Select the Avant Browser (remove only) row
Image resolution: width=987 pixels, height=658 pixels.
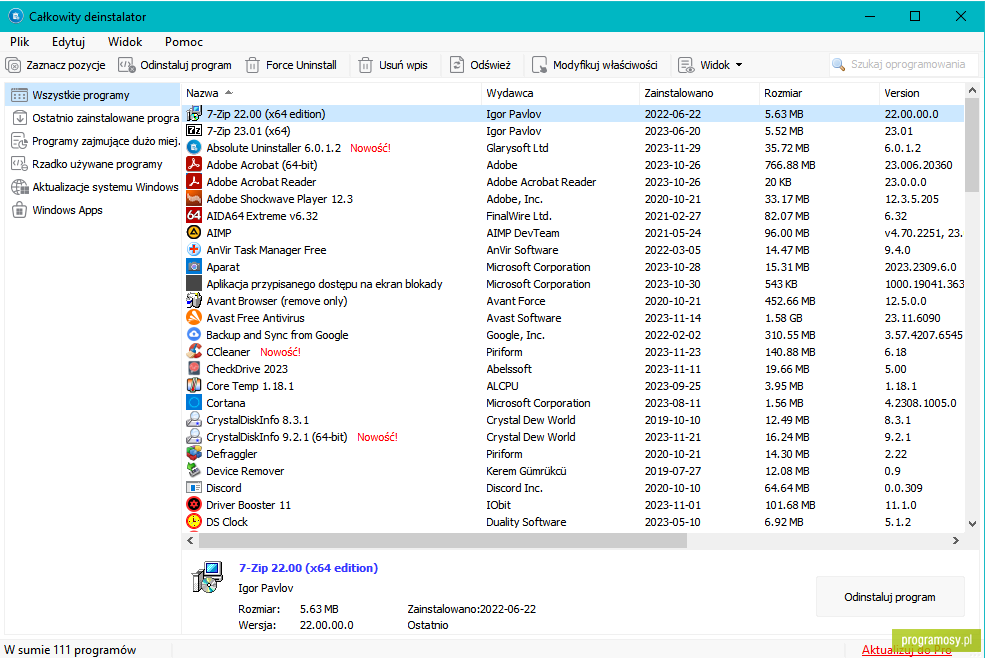573,301
